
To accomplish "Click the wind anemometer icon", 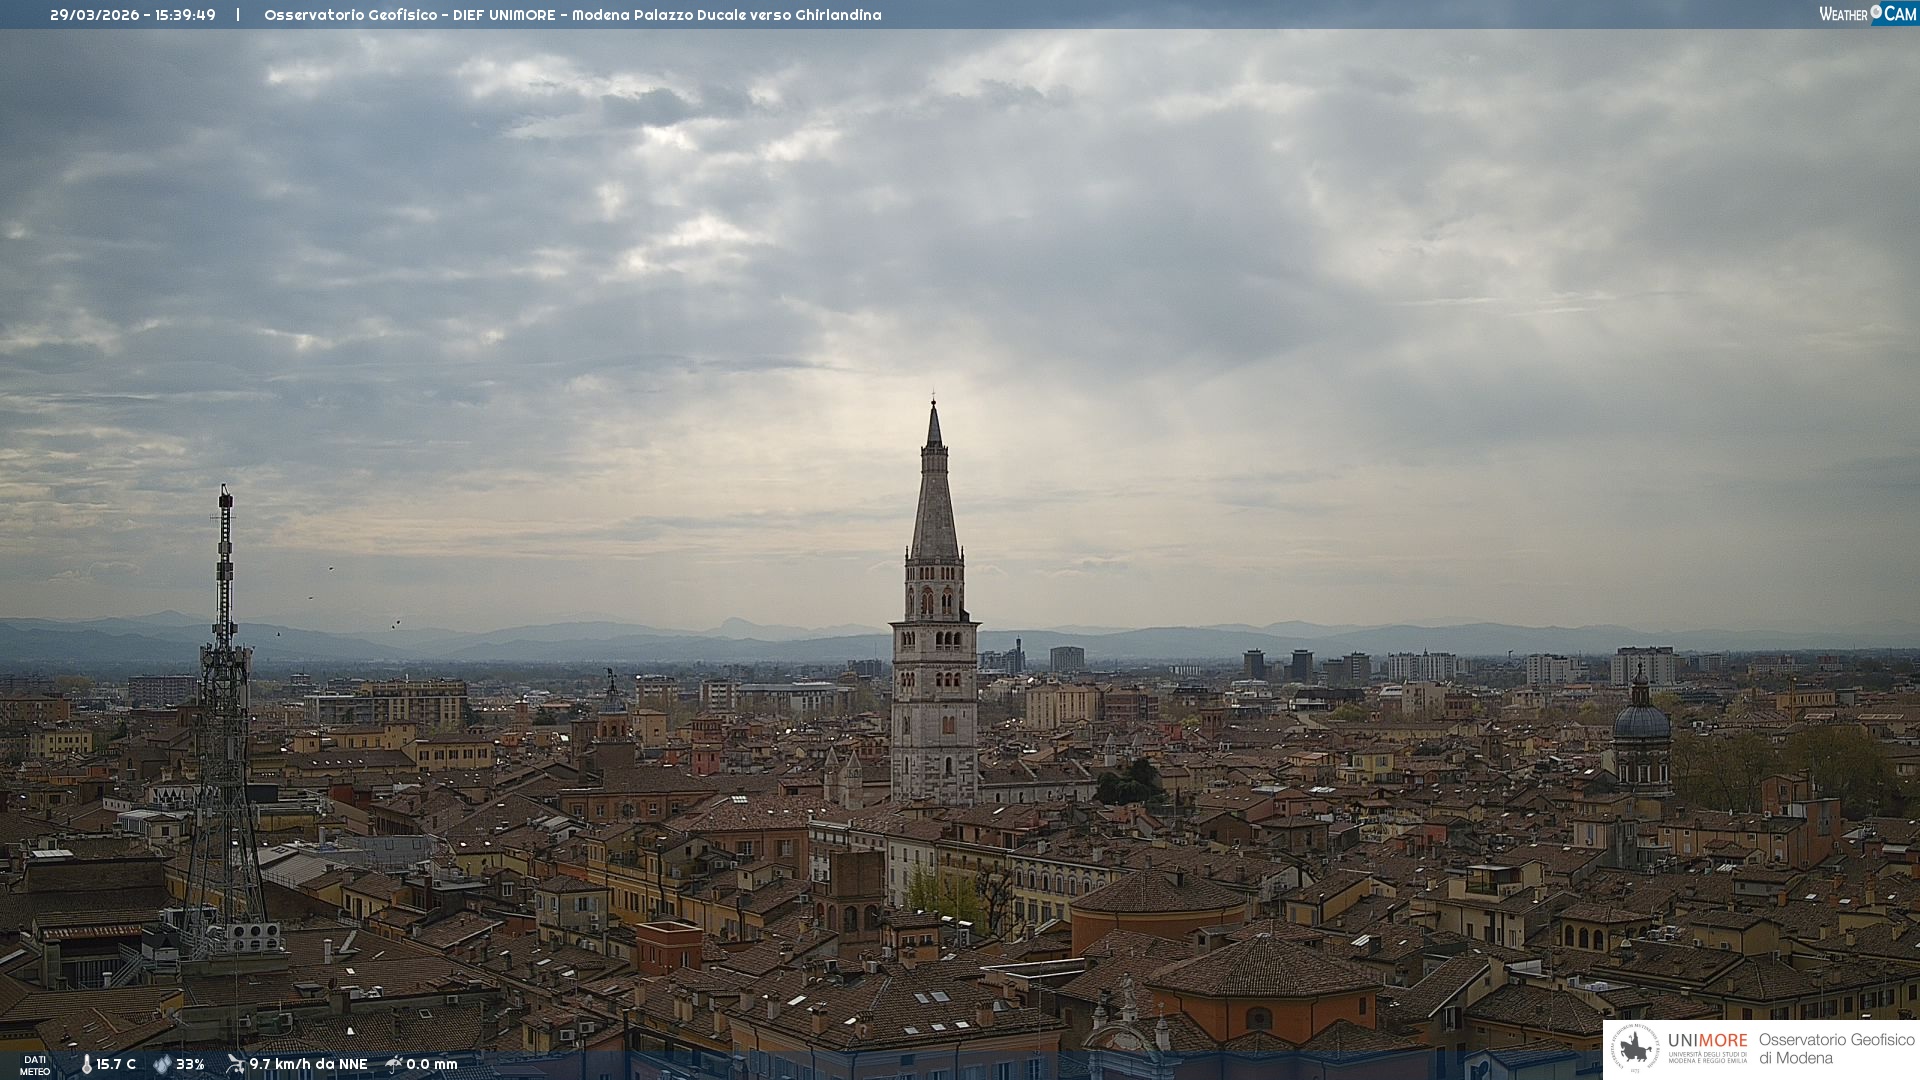I will point(235,1064).
